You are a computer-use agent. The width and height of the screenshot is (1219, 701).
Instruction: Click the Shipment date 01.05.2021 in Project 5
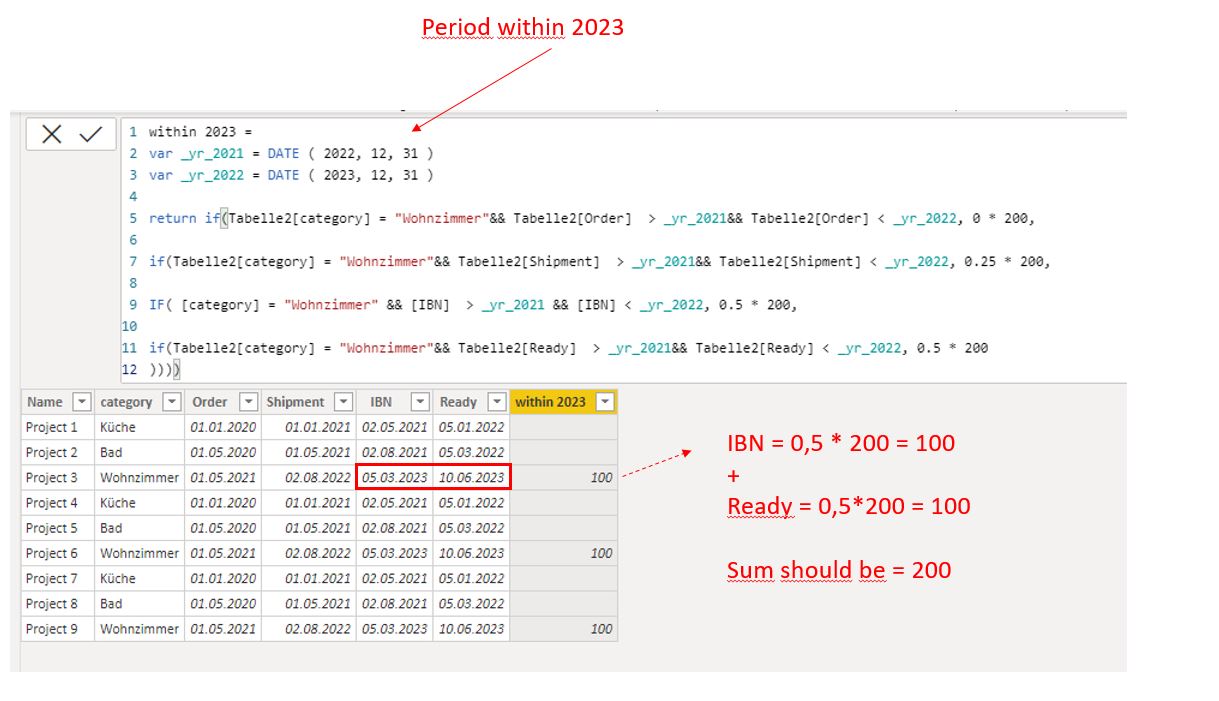coord(309,528)
